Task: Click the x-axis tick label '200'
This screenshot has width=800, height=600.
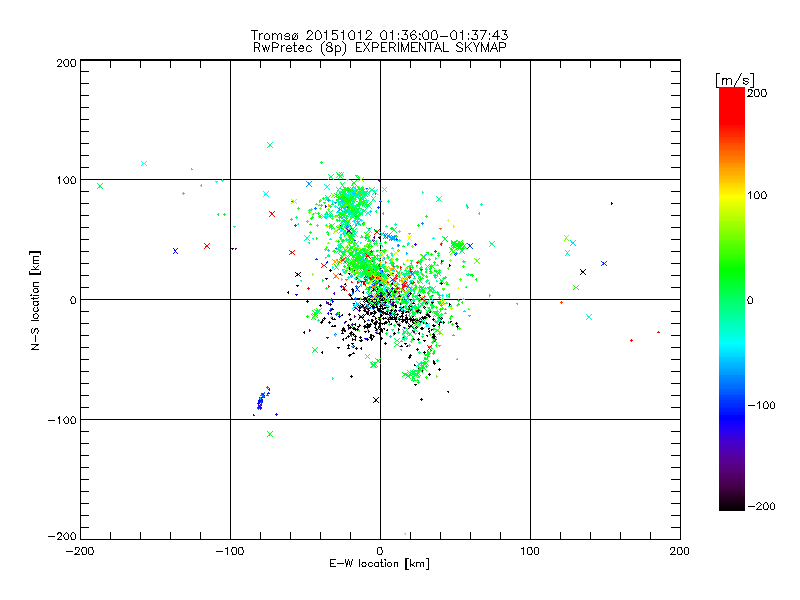Action: [680, 551]
